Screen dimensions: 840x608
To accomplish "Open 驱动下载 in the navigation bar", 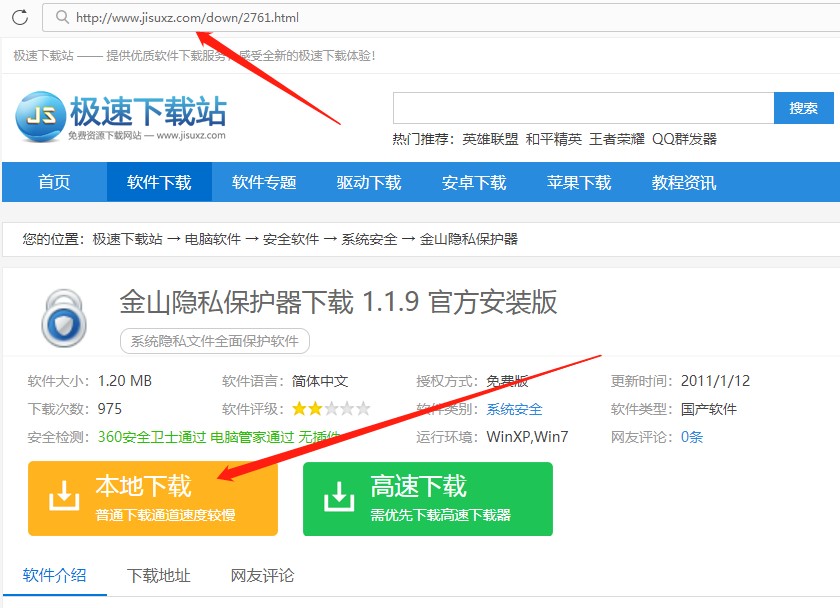I will (x=369, y=182).
